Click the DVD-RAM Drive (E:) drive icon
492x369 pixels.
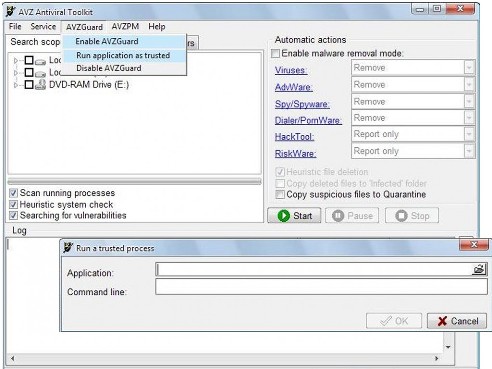click(x=40, y=84)
